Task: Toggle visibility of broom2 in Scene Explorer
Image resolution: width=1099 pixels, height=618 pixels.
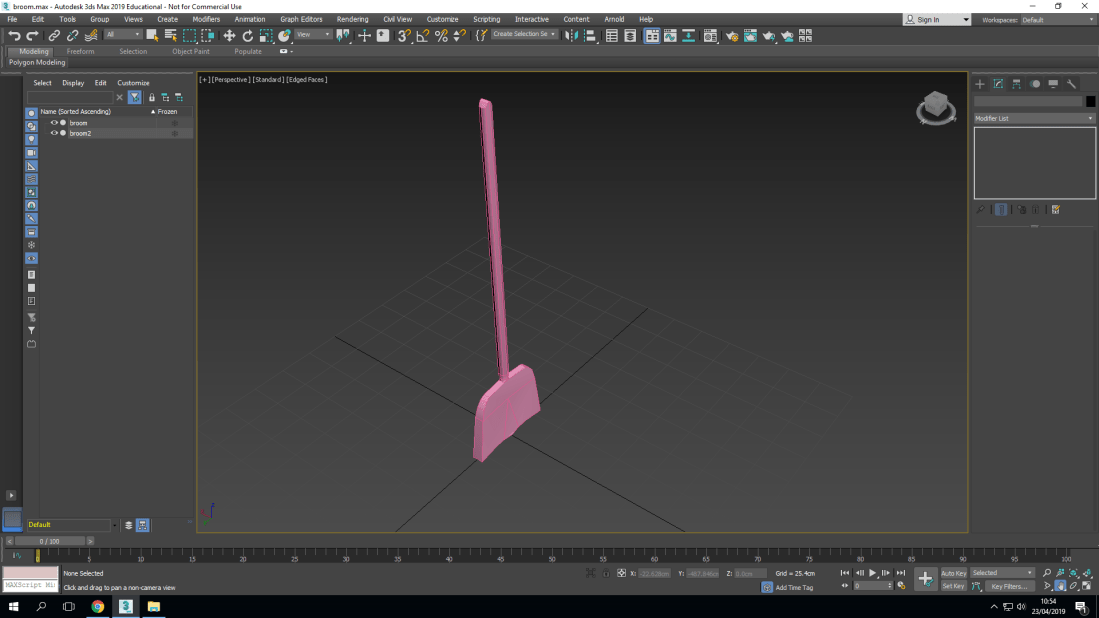Action: point(54,133)
